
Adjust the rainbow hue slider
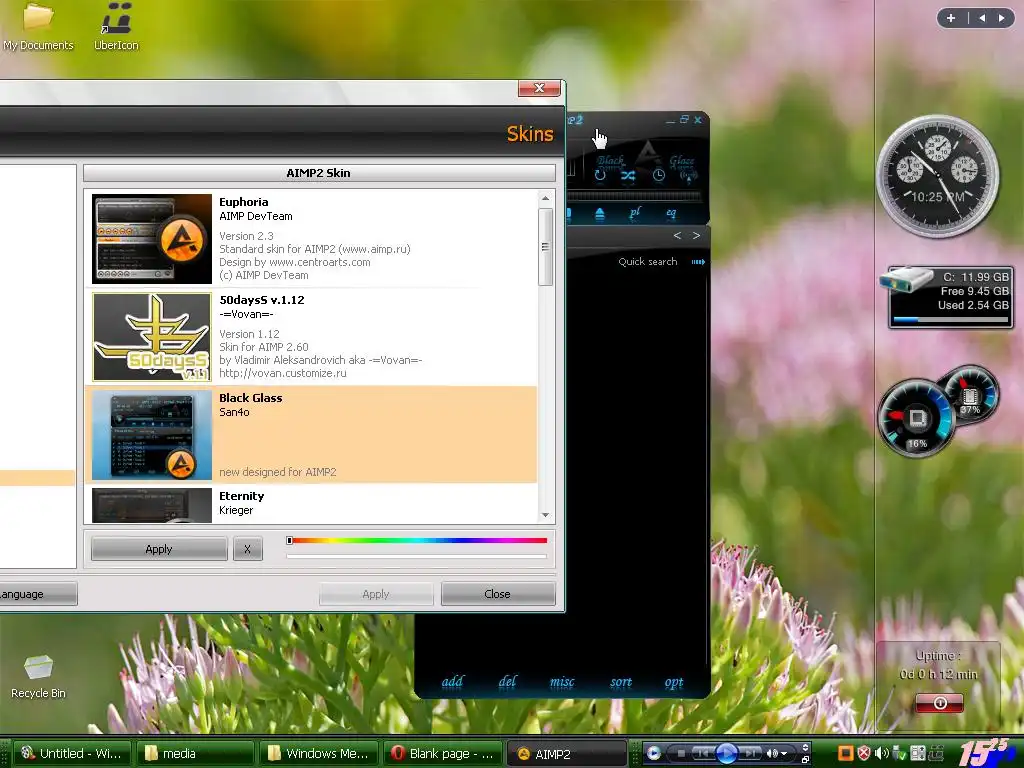click(x=417, y=540)
